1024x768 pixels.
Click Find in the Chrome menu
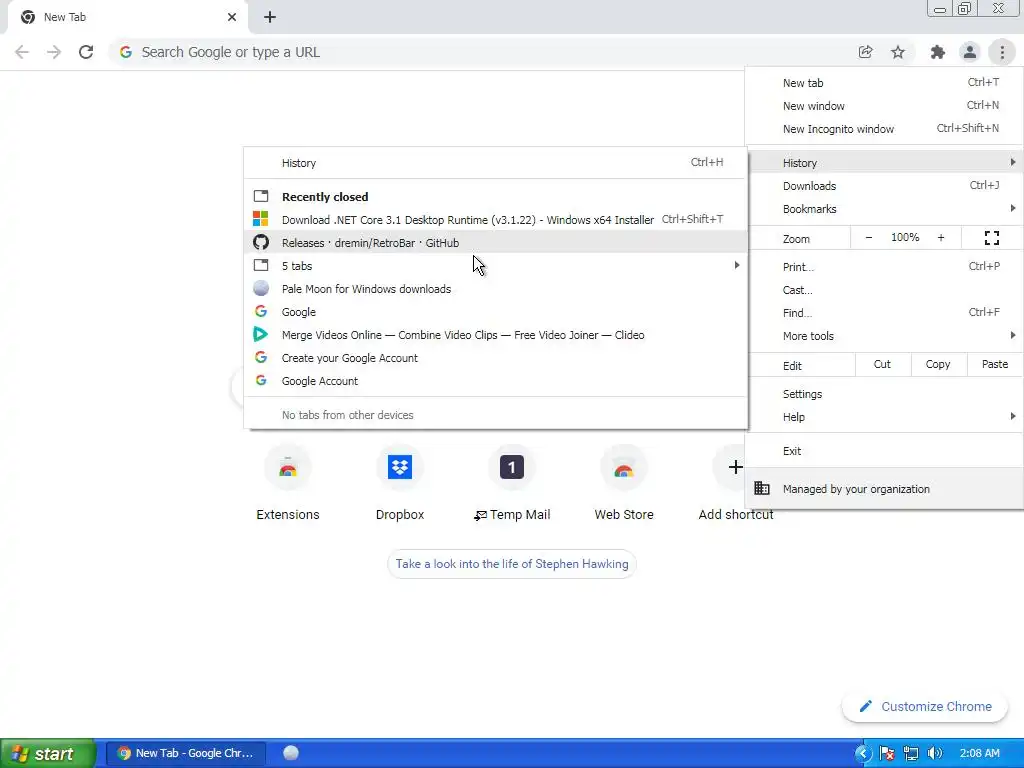click(x=884, y=313)
